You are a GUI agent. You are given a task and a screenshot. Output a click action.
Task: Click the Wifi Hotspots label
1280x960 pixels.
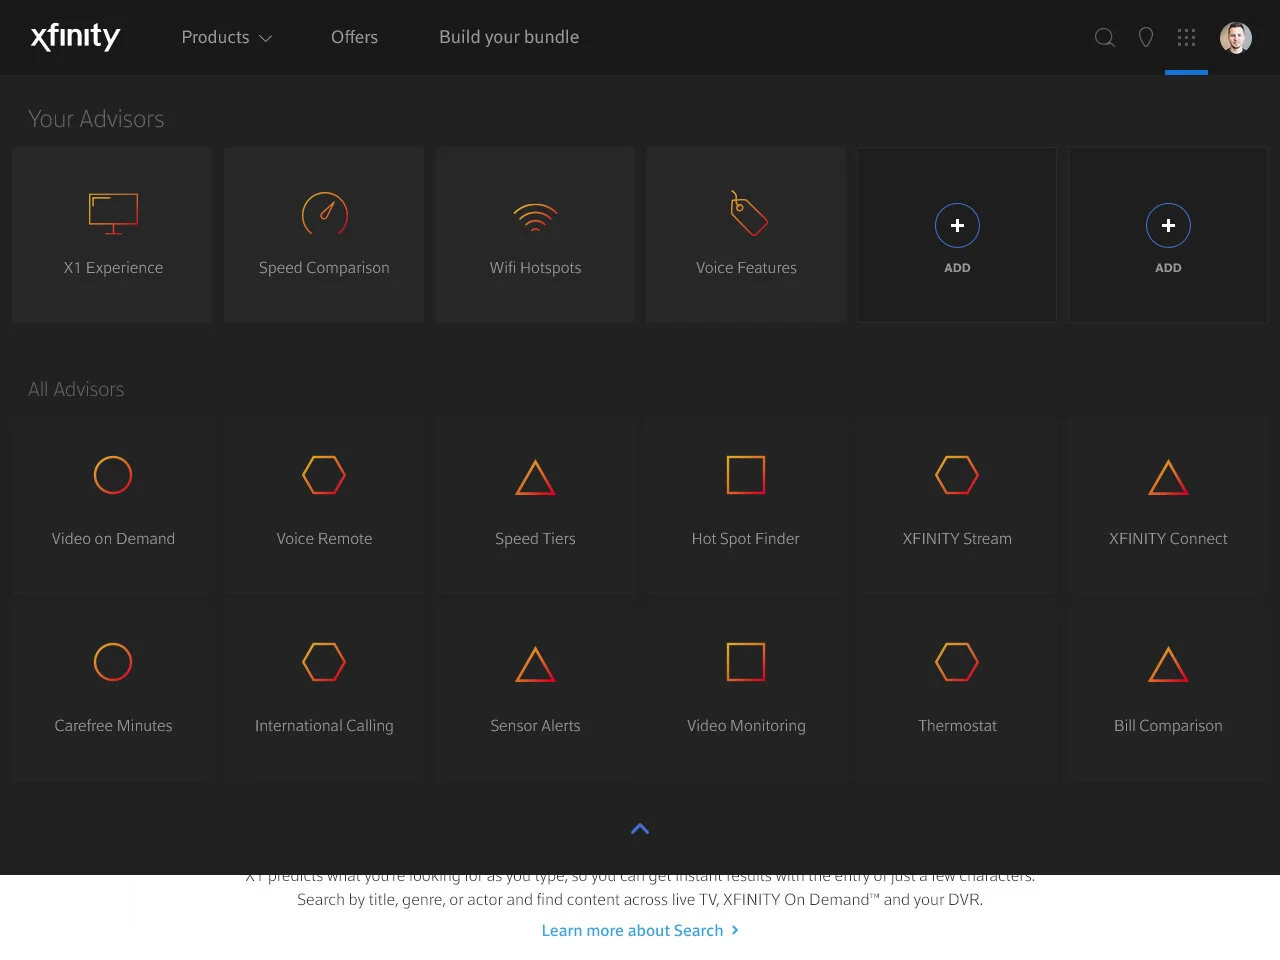click(x=535, y=268)
